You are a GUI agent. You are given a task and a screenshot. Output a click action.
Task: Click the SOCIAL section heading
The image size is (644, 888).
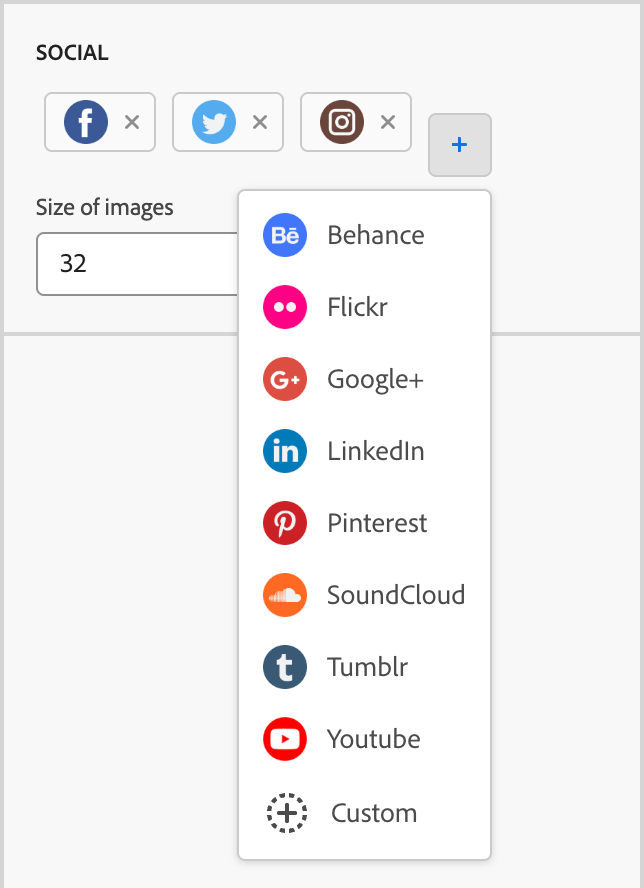71,52
